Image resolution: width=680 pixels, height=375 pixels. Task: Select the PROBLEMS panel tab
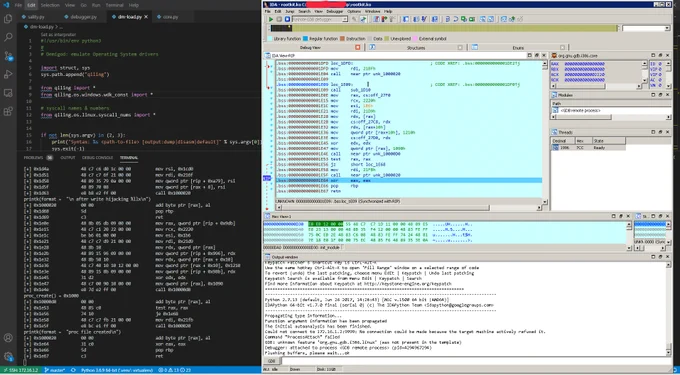(33, 157)
